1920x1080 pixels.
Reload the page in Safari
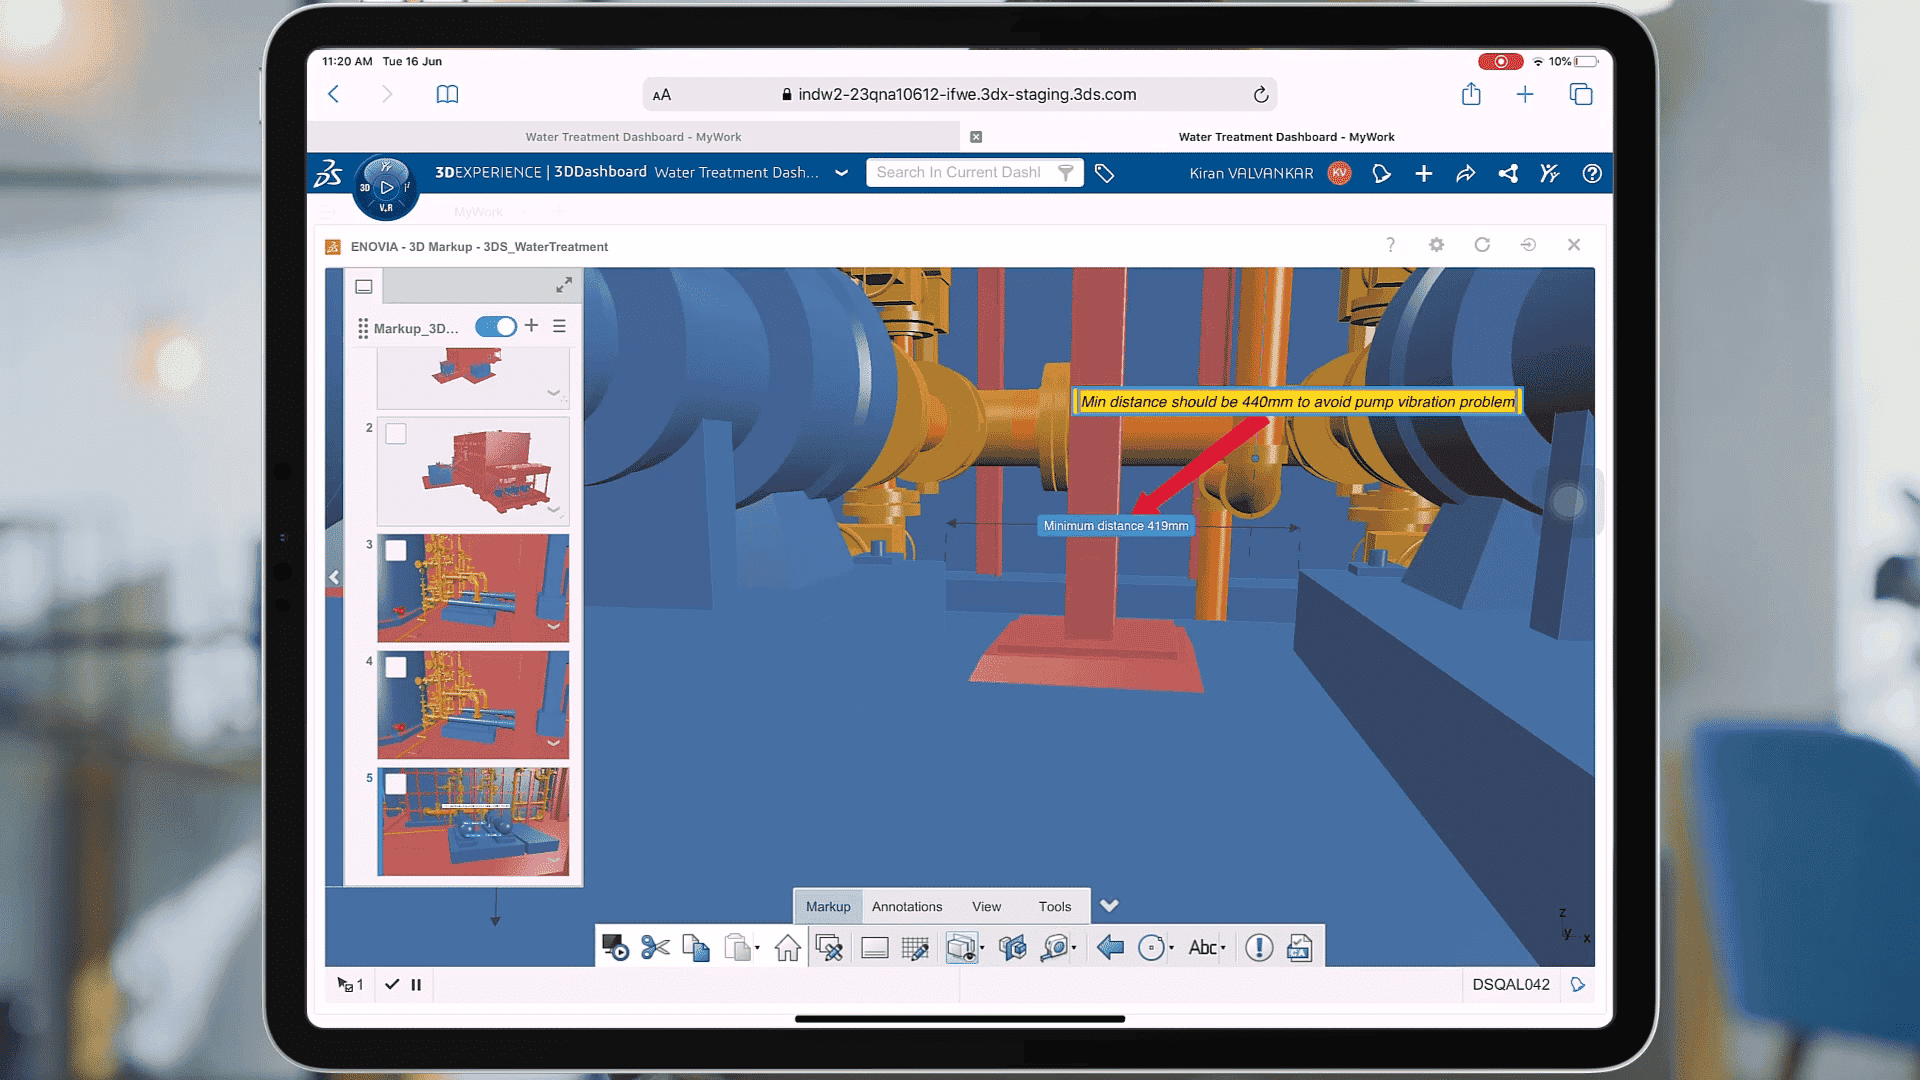pos(1261,94)
